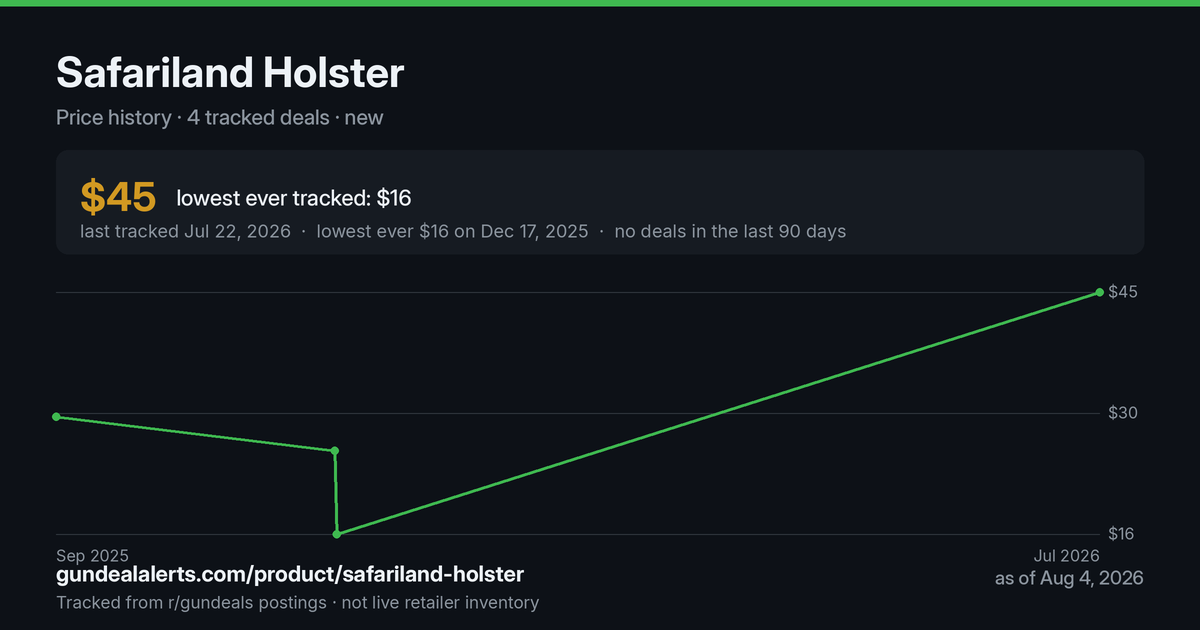
Task: Click the Sep 2025 starting data point
Action: [x=56, y=416]
